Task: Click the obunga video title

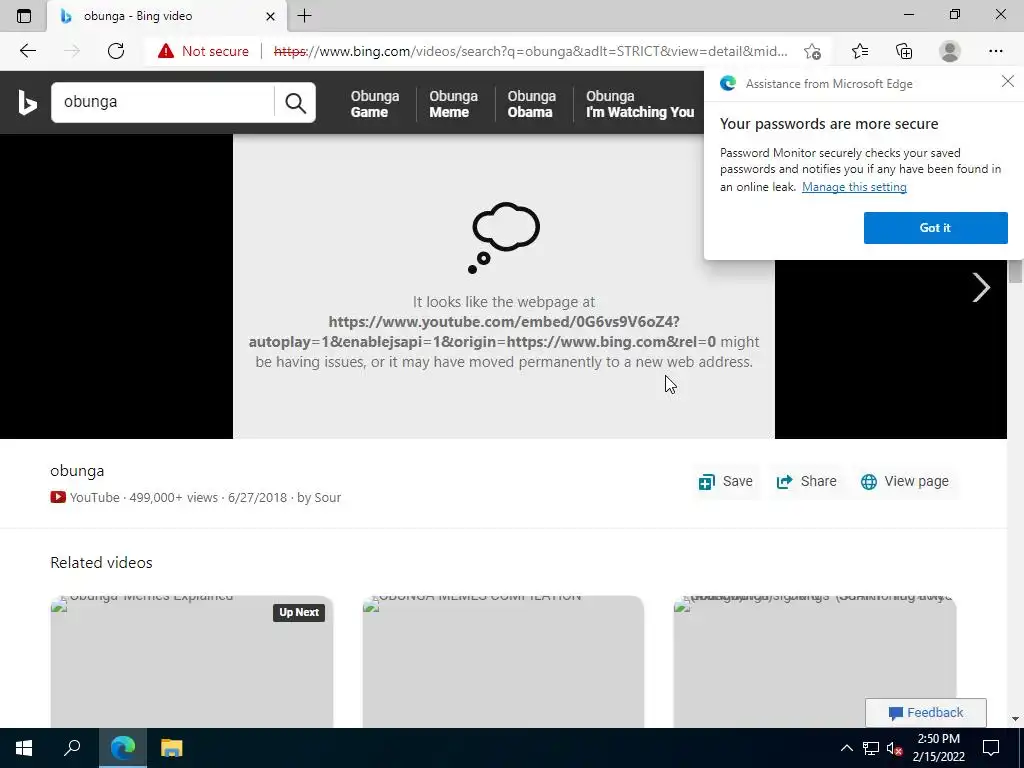Action: point(77,471)
